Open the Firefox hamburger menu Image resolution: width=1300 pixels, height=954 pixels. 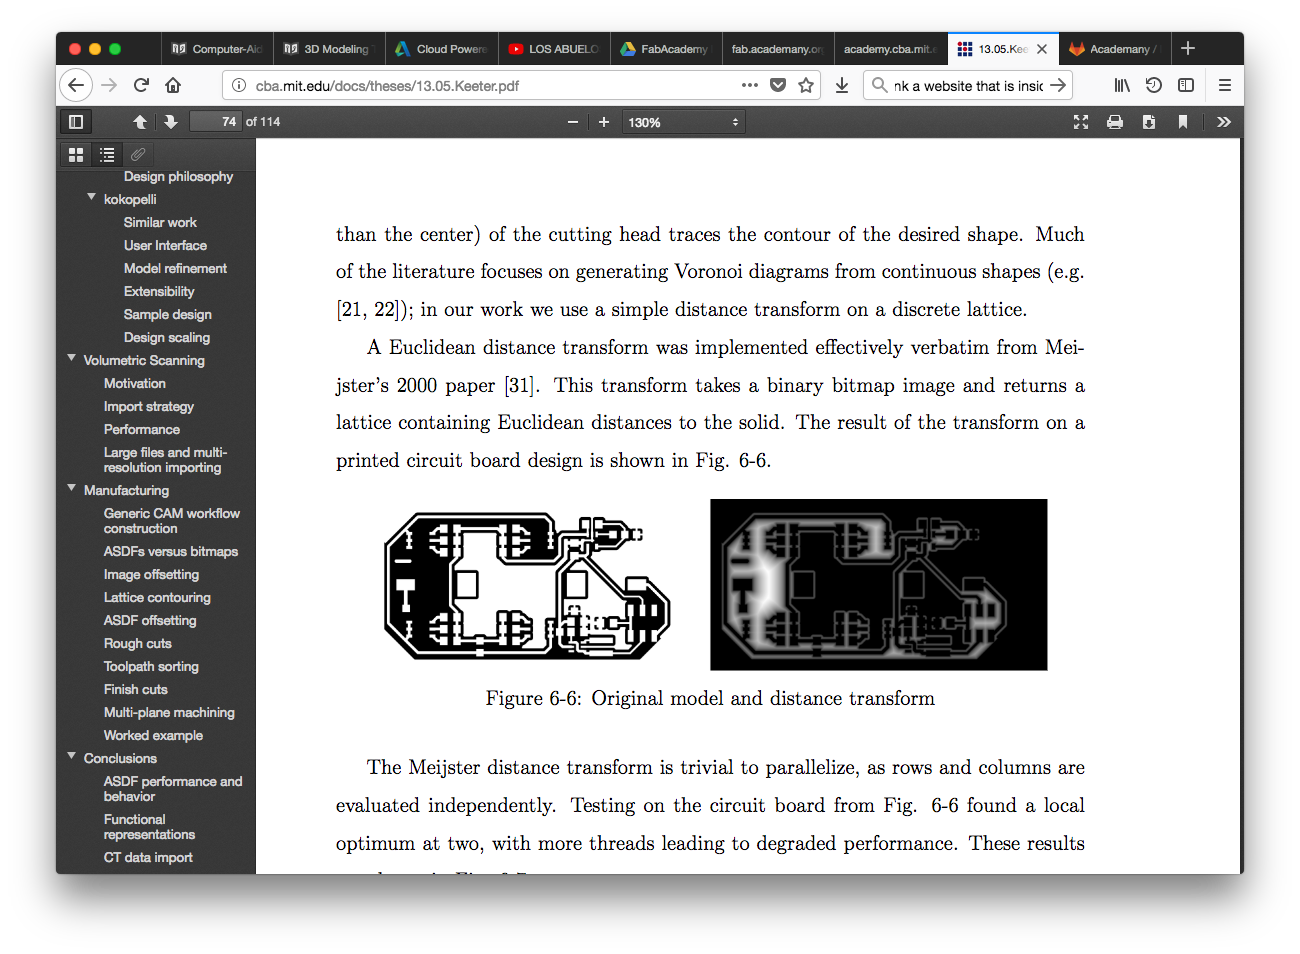point(1225,85)
